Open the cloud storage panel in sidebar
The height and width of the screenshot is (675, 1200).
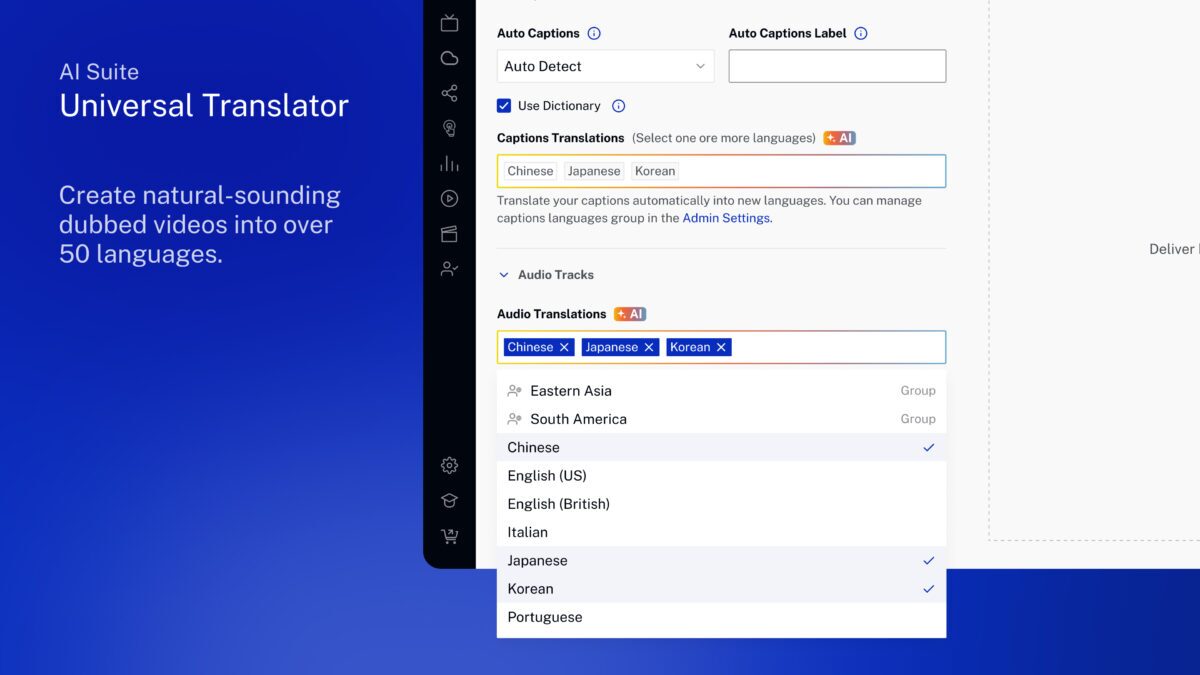tap(449, 57)
